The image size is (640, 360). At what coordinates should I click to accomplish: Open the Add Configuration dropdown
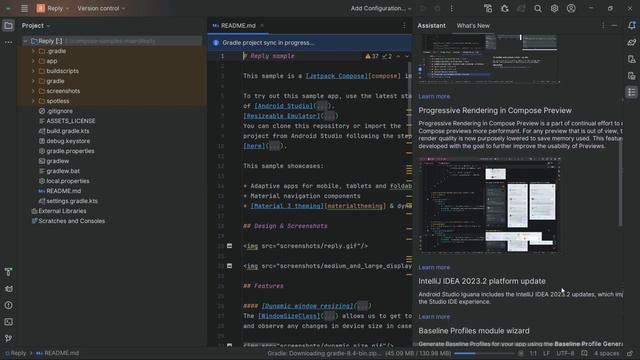tap(381, 8)
